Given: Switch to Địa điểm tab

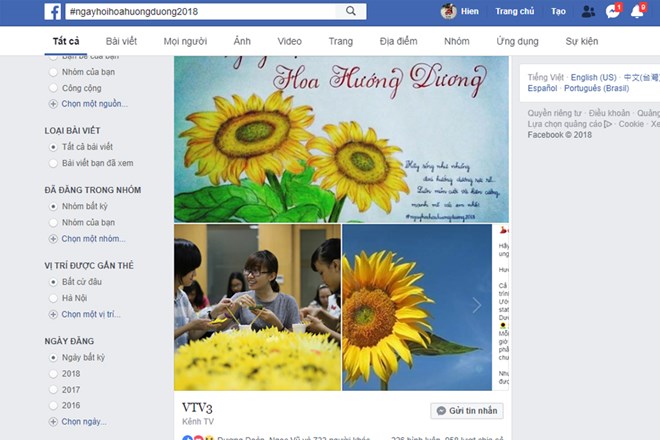Looking at the screenshot, I should [398, 41].
